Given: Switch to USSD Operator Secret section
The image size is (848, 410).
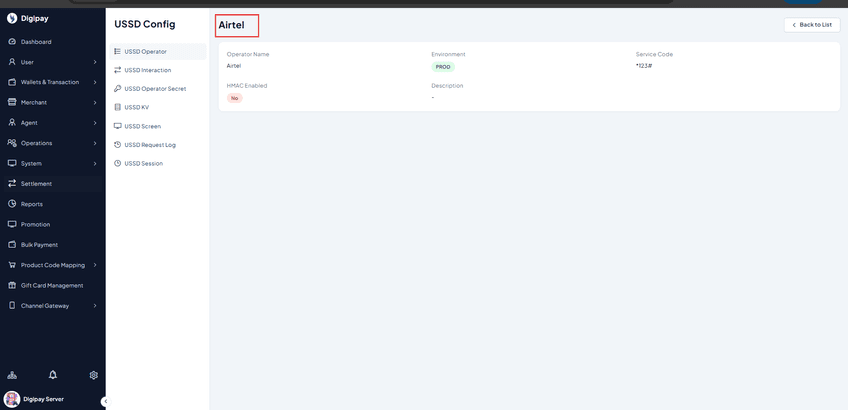Looking at the screenshot, I should click(157, 89).
